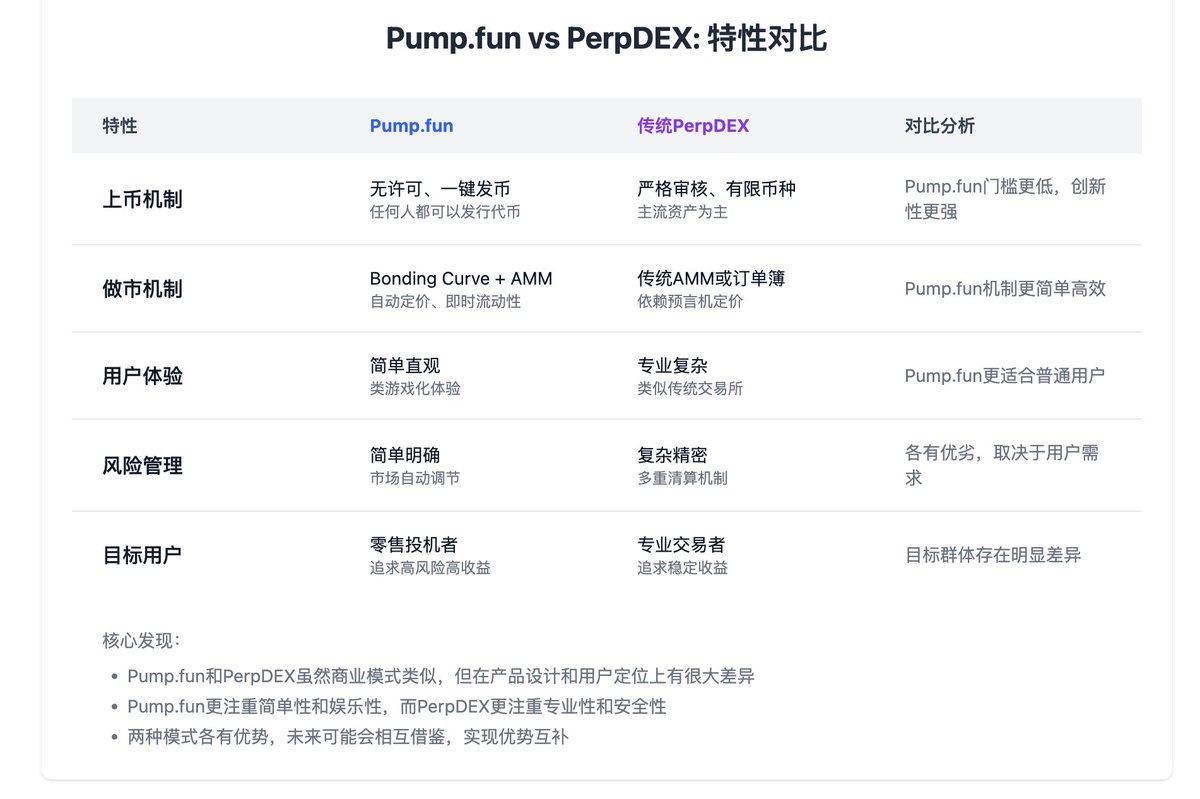This screenshot has width=1200, height=799.
Task: Click the cell '简单直观'
Action: click(404, 365)
